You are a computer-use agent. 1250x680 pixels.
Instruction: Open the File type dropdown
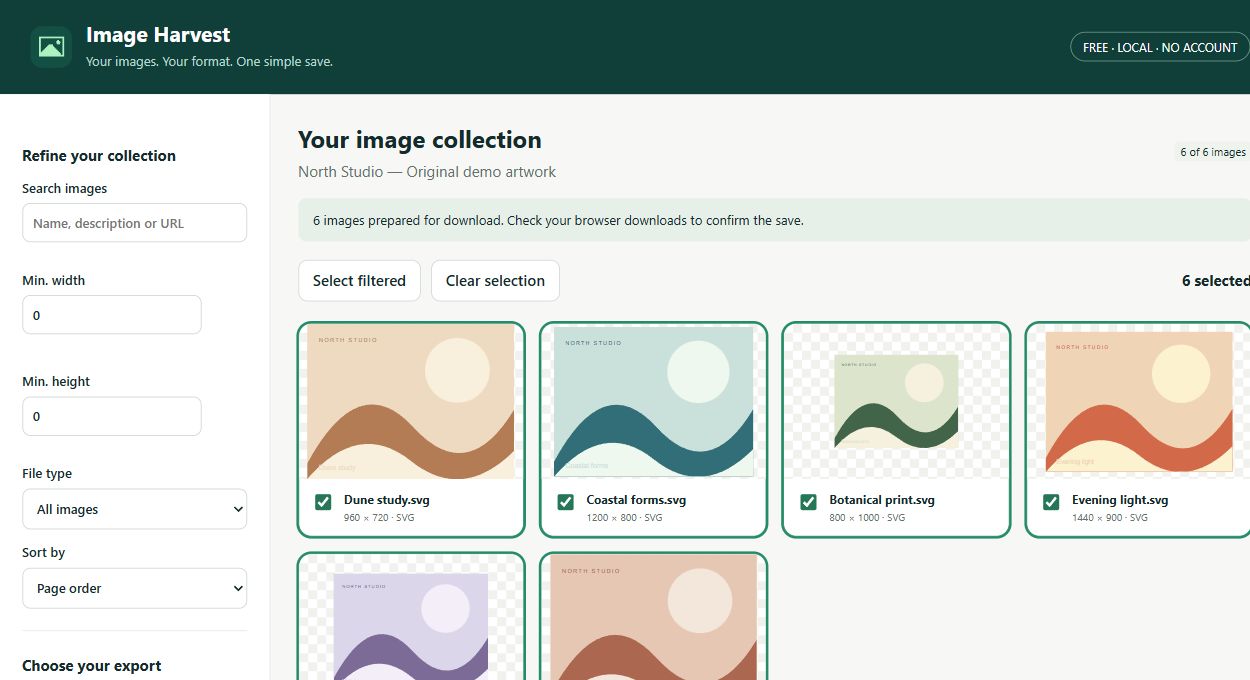coord(134,509)
